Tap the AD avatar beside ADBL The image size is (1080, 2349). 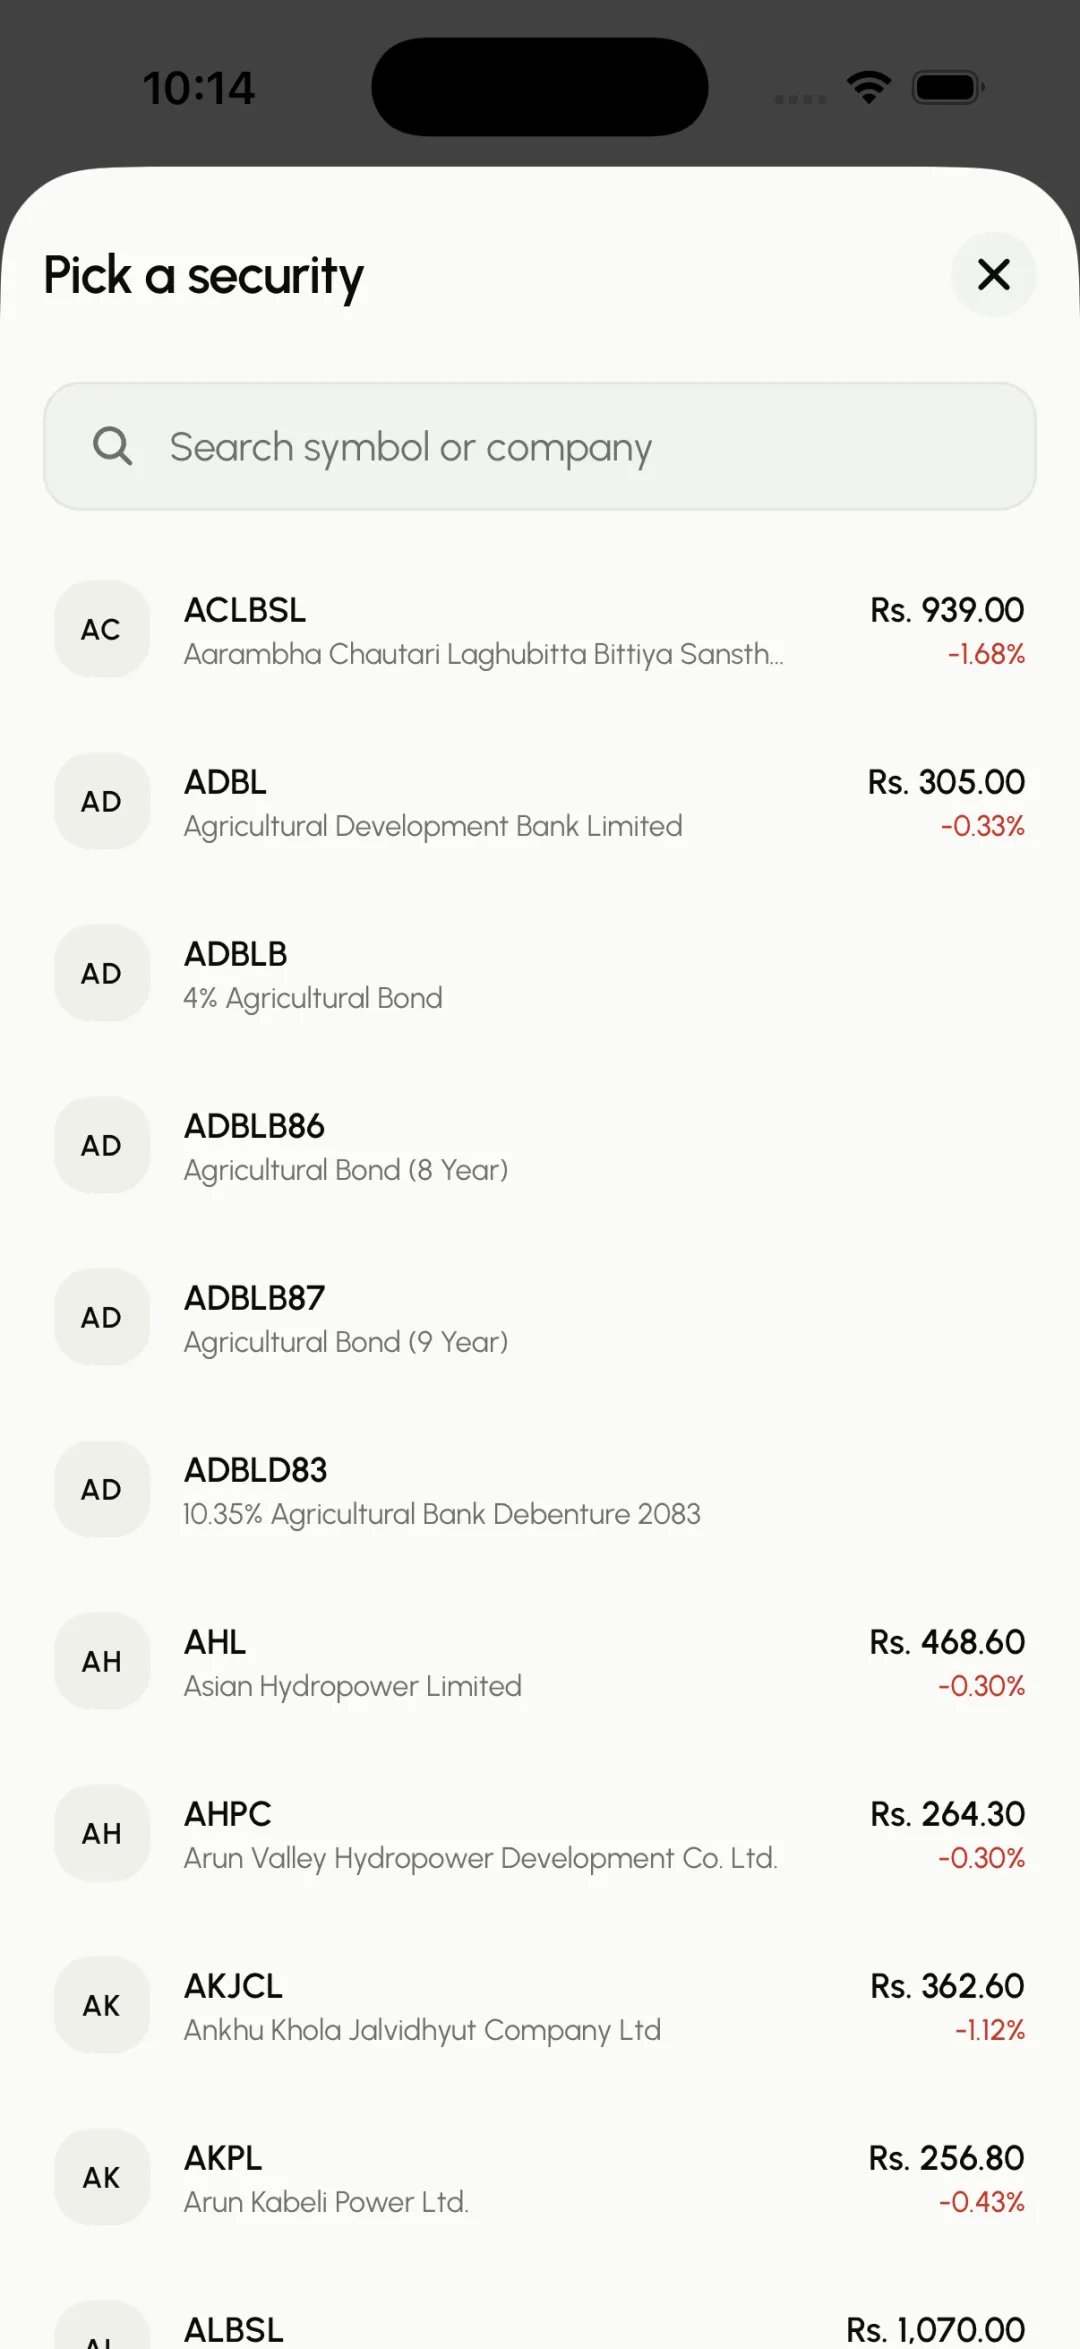(x=102, y=801)
